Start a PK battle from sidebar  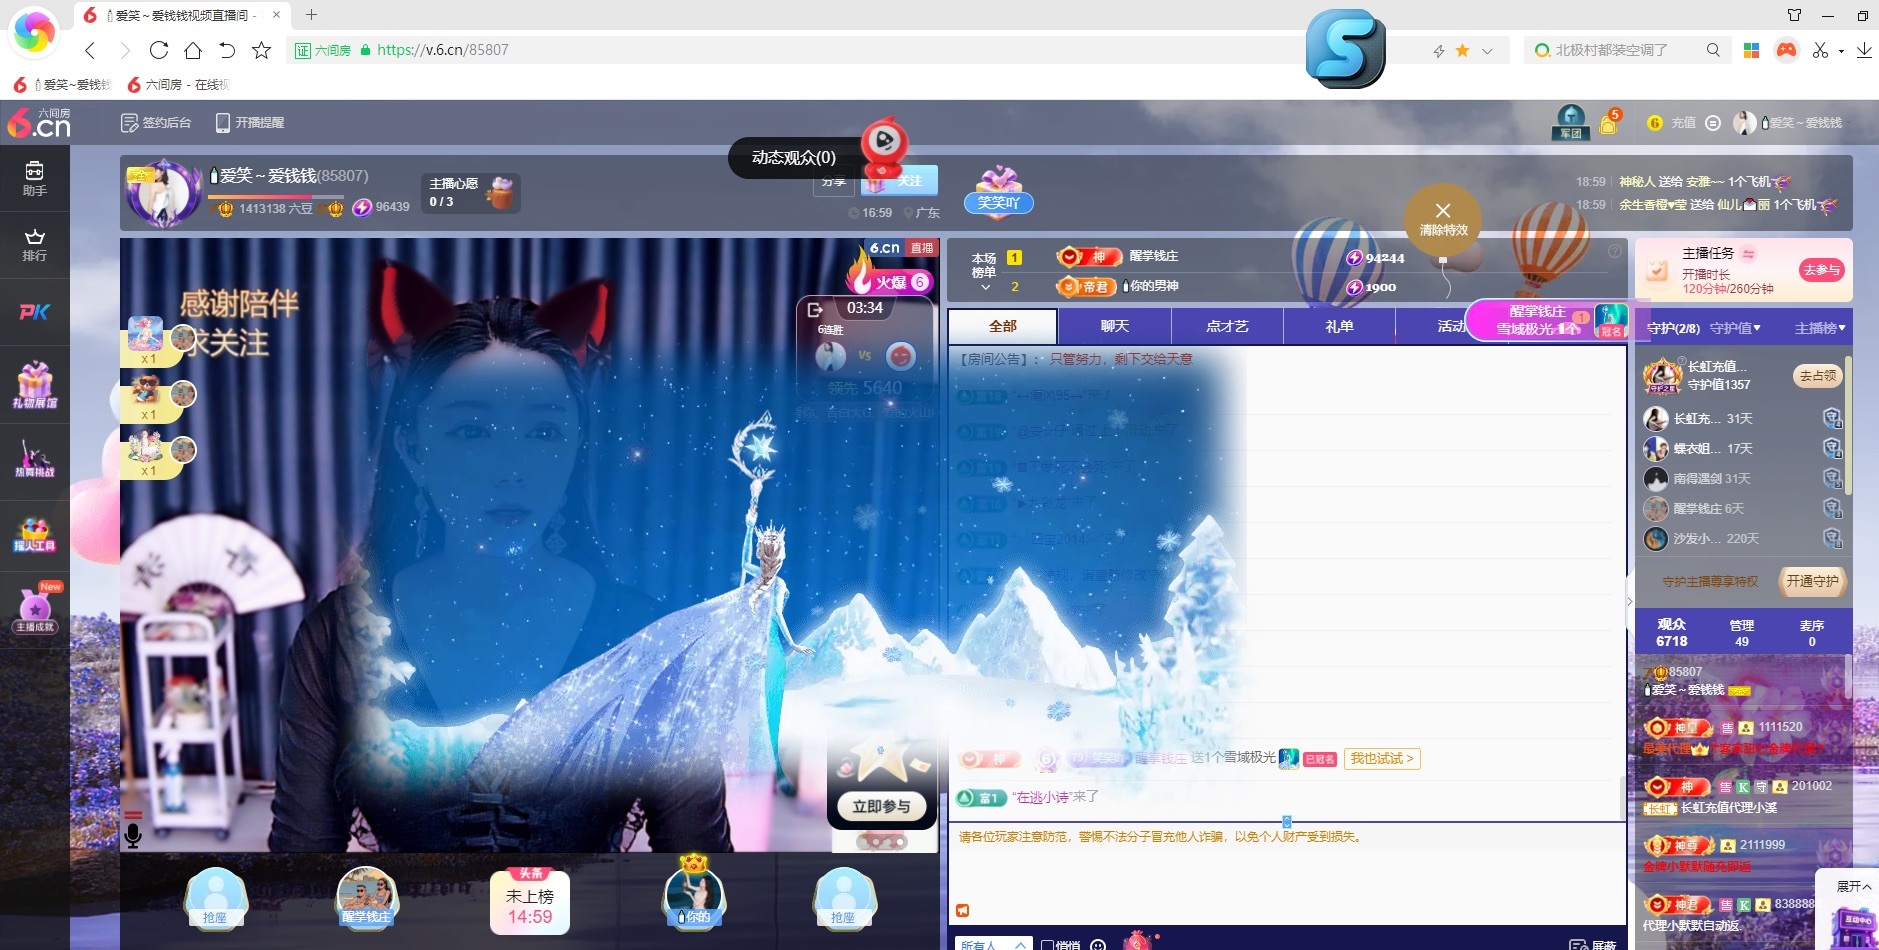34,312
